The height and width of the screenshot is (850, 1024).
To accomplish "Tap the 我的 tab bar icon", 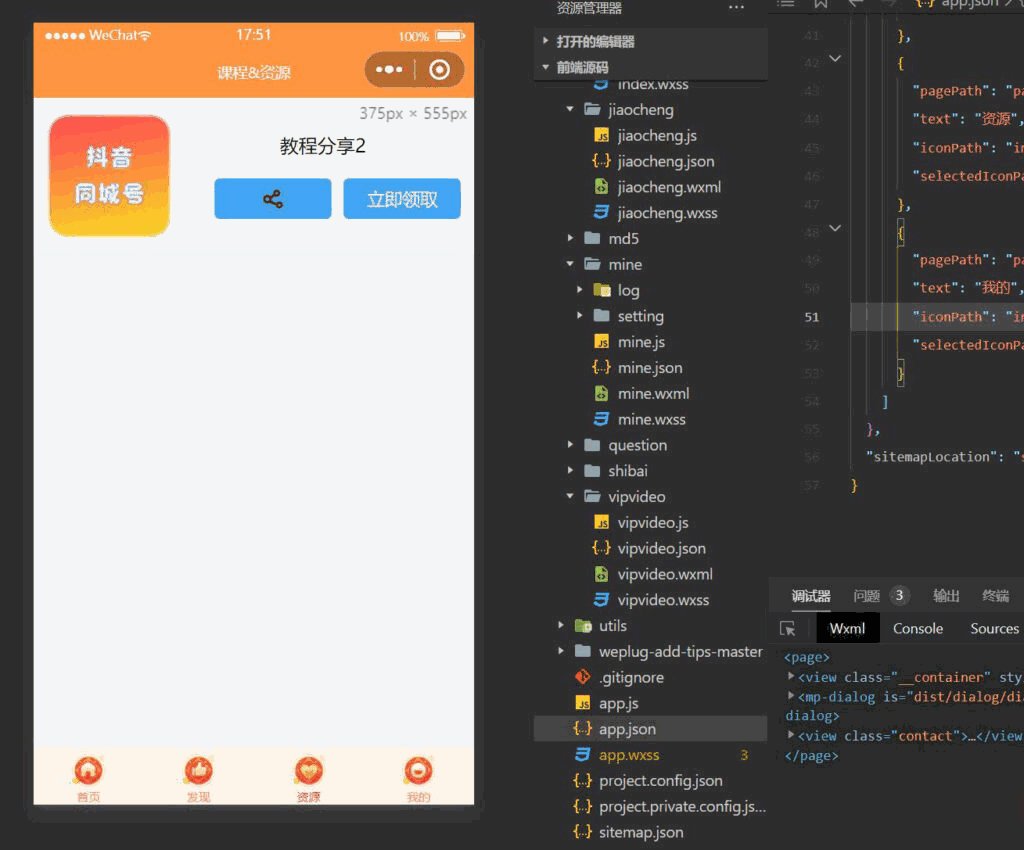I will click(x=418, y=772).
